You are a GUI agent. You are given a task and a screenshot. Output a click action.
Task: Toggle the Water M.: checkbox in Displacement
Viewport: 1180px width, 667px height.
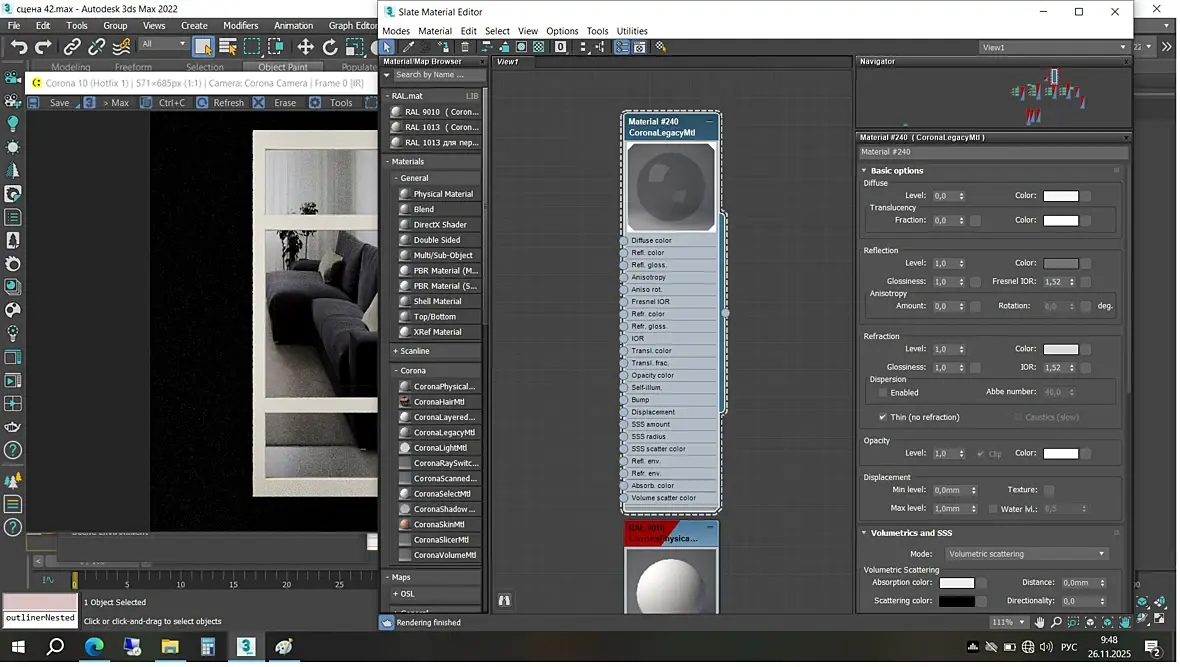(993, 509)
